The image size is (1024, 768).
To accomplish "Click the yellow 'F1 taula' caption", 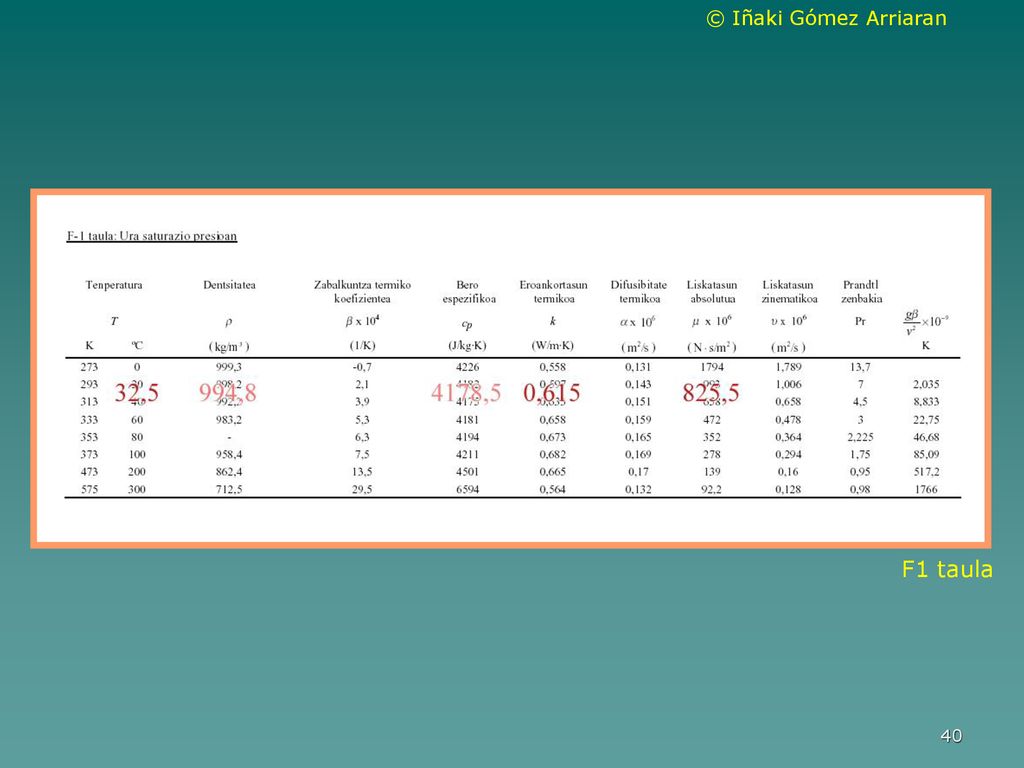I will (947, 569).
